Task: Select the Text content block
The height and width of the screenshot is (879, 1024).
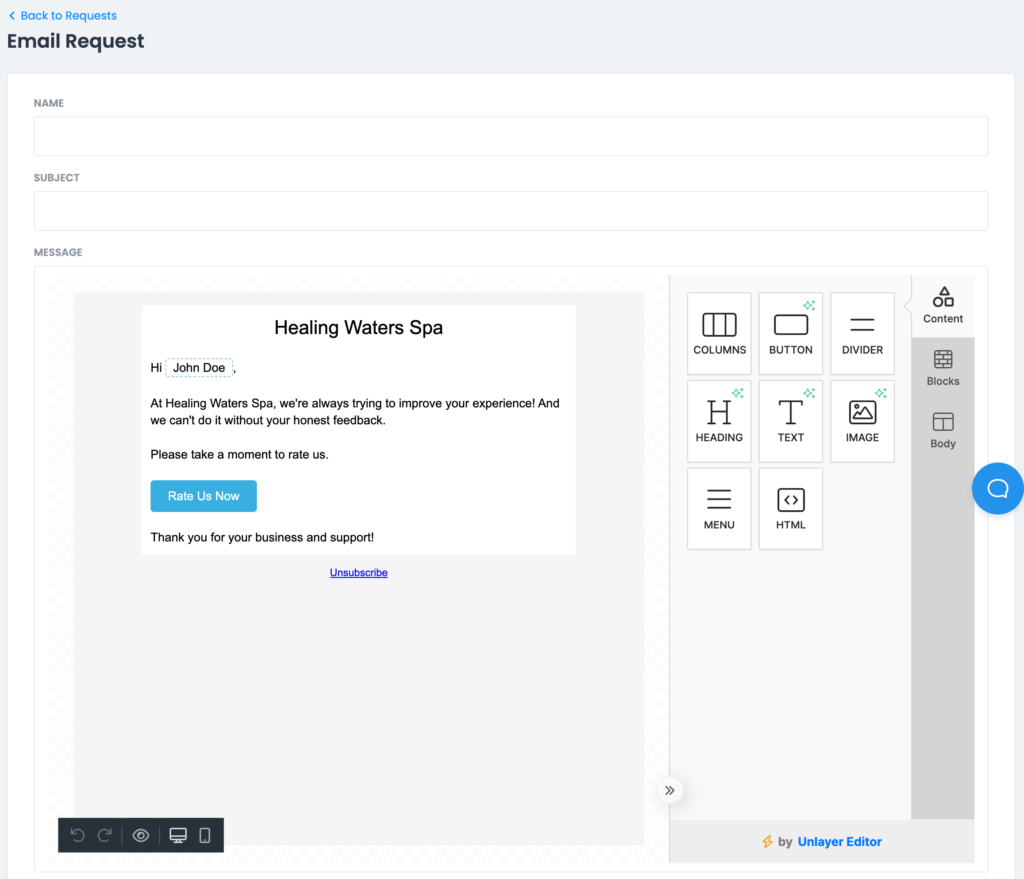Action: pos(790,421)
